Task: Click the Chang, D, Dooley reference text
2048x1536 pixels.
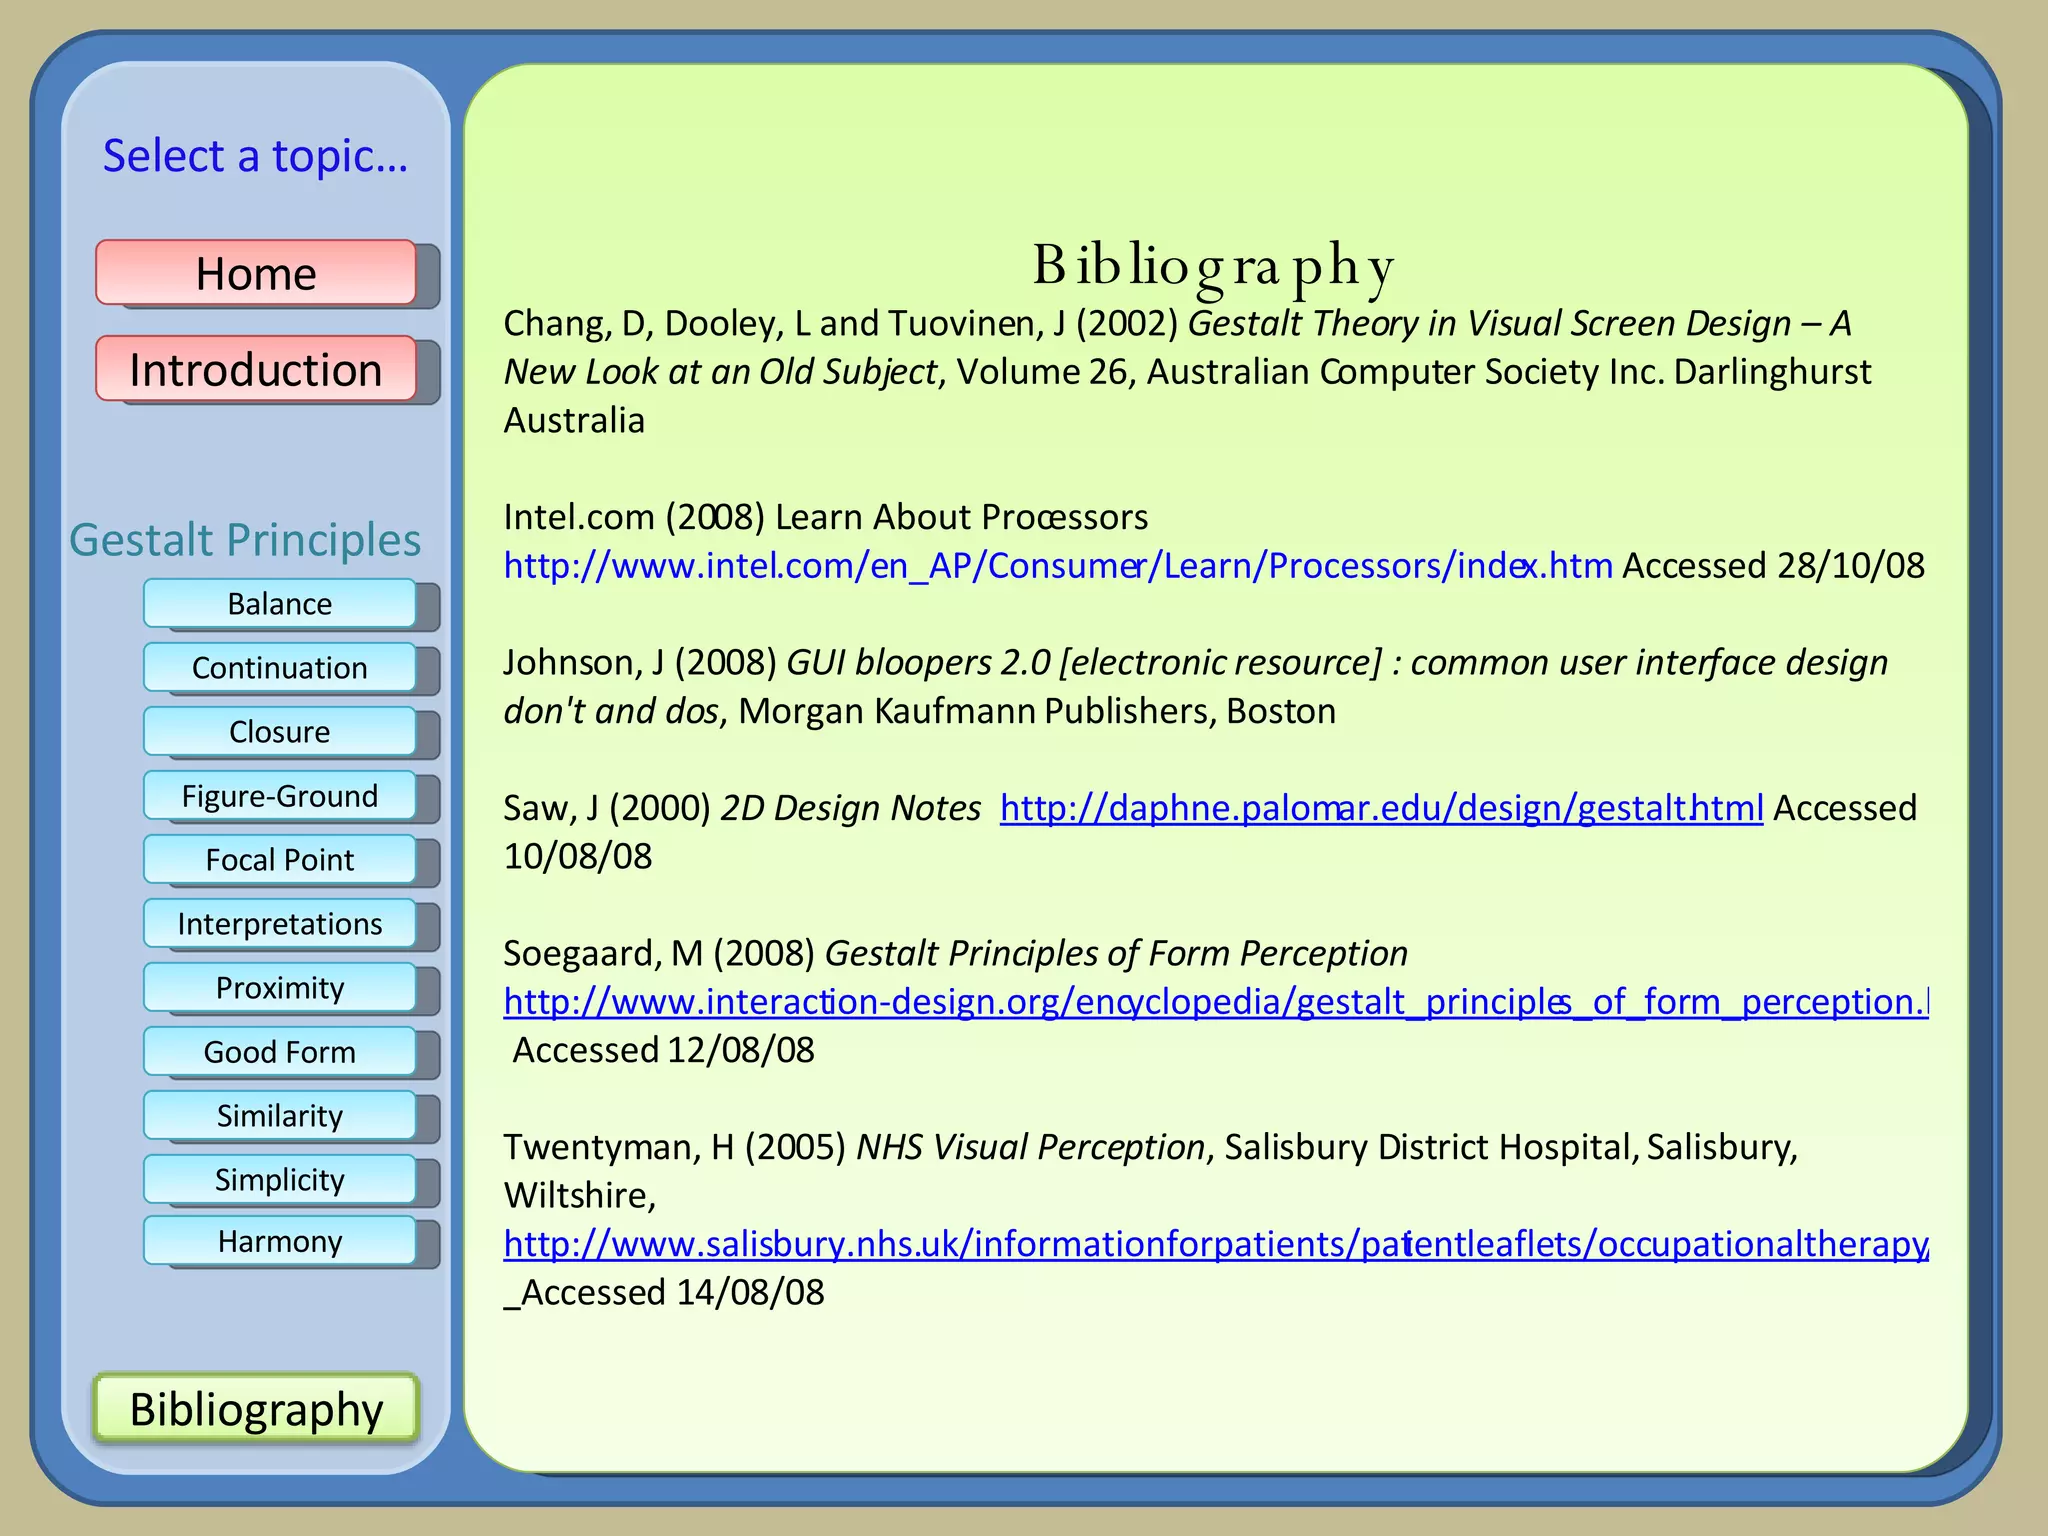Action: point(1187,372)
